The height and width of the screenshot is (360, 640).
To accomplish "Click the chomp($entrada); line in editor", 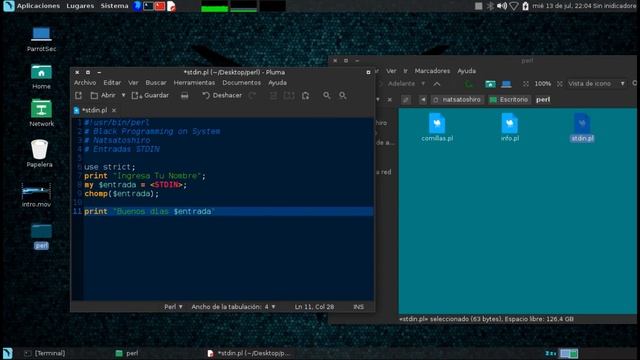I will click(x=122, y=193).
